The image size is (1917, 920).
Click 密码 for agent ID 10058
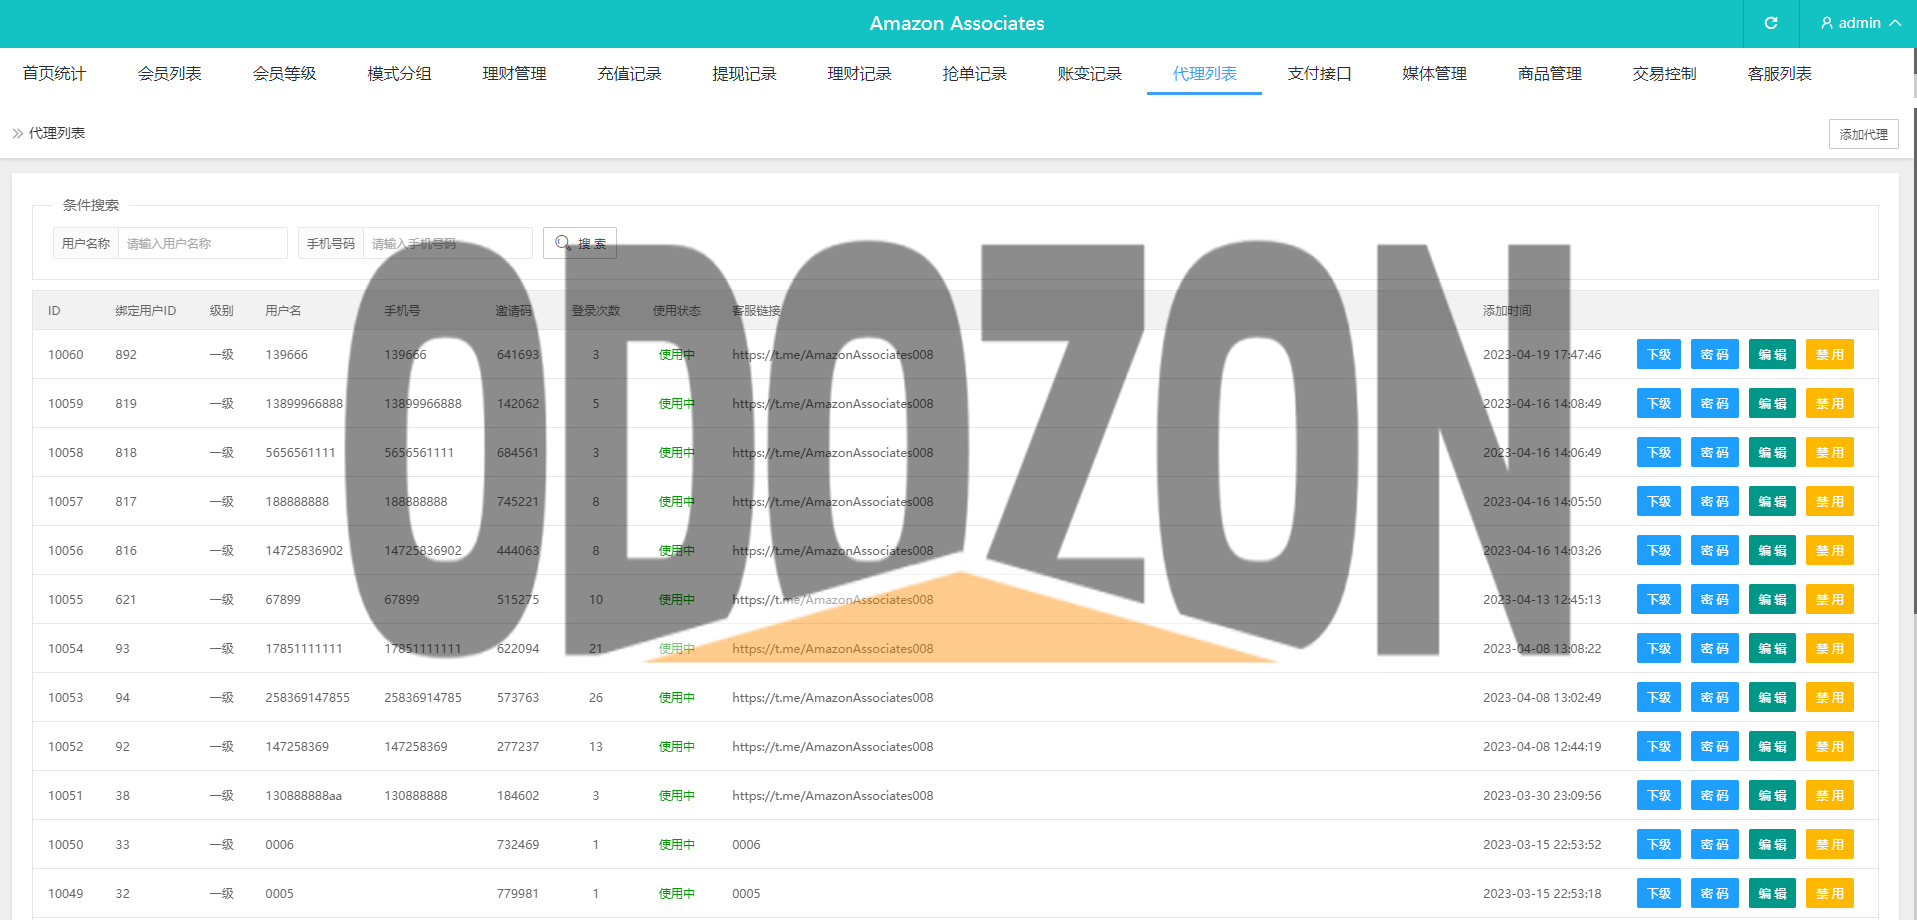1714,453
